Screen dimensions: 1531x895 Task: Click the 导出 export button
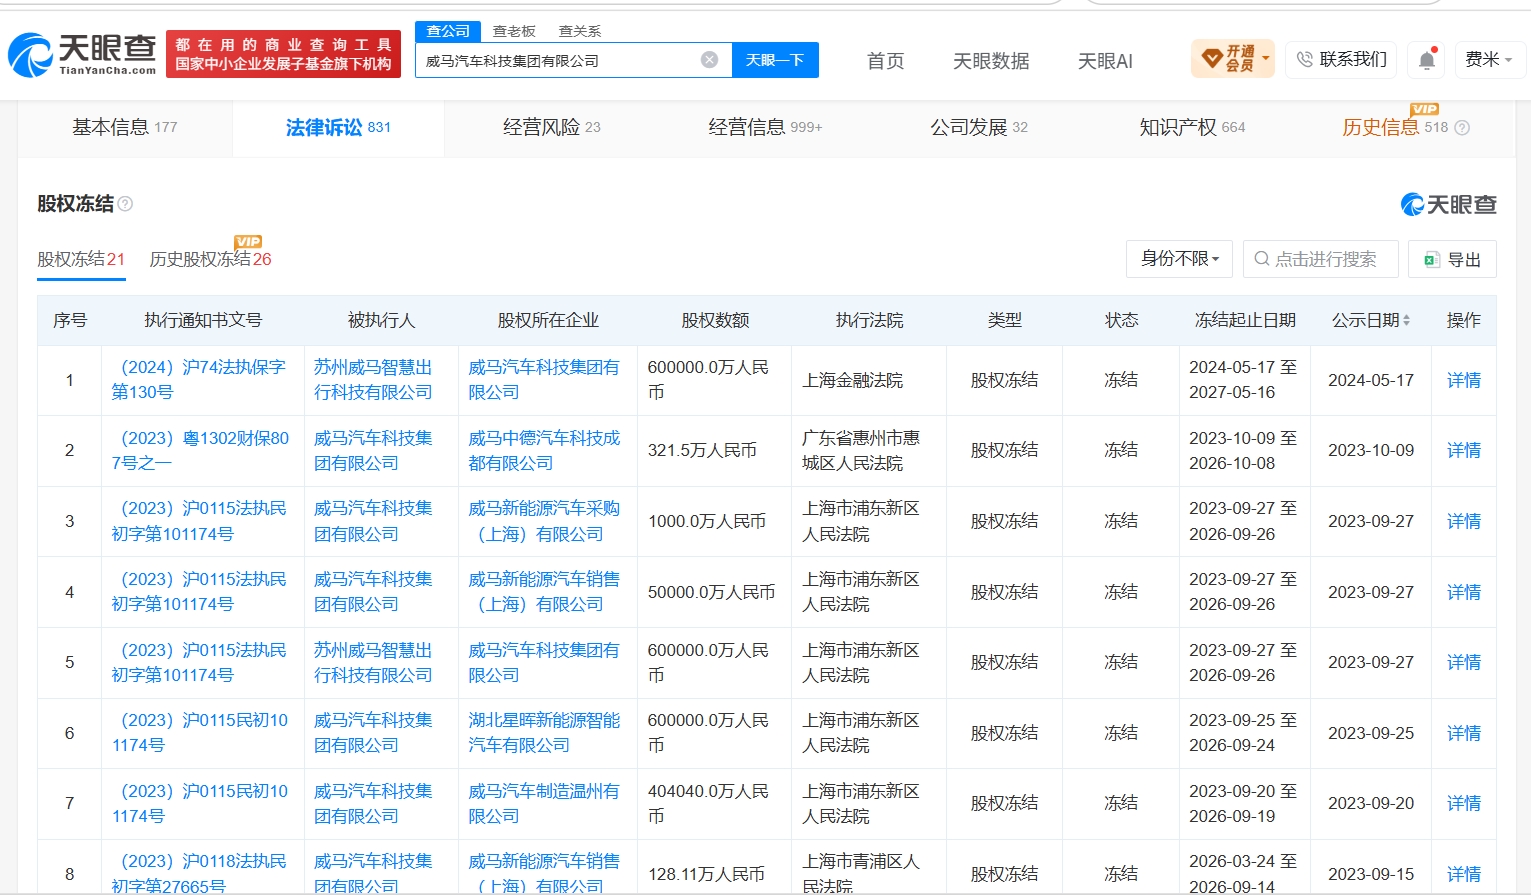[x=1452, y=259]
